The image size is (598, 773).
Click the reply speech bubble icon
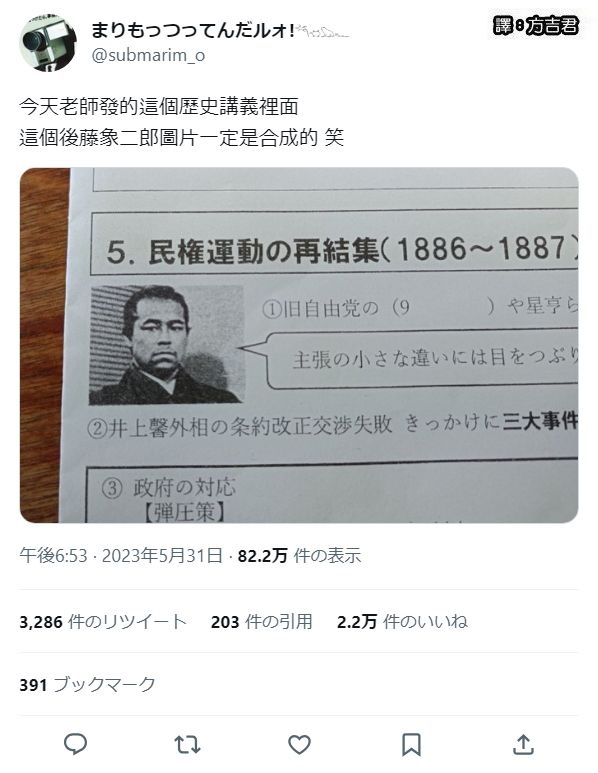pyautogui.click(x=75, y=744)
